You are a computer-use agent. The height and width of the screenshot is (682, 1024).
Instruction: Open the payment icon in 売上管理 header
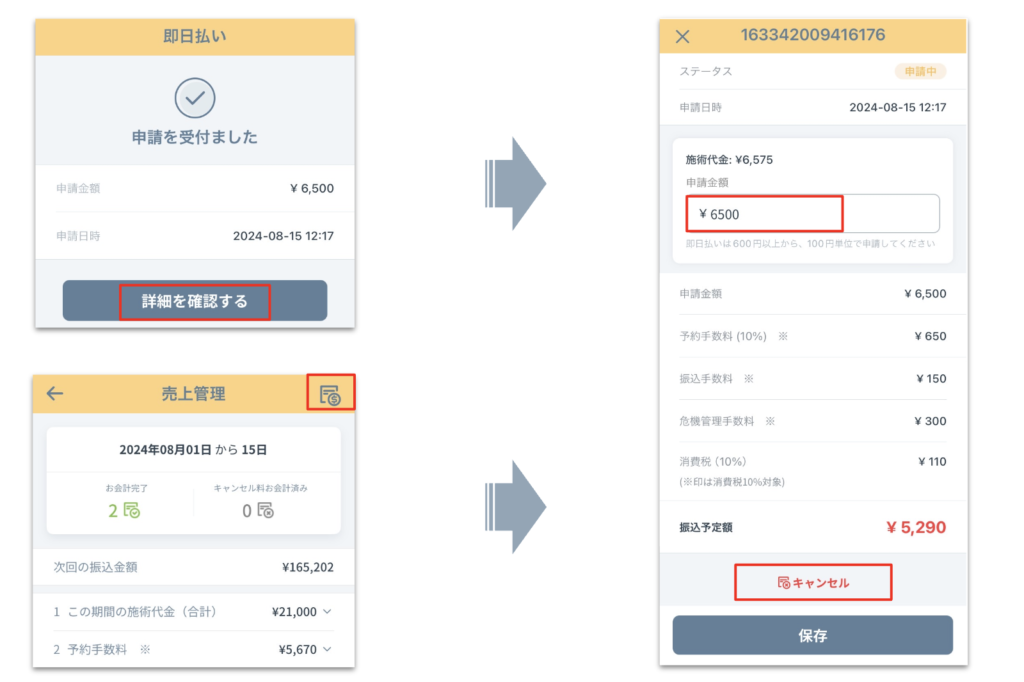330,395
